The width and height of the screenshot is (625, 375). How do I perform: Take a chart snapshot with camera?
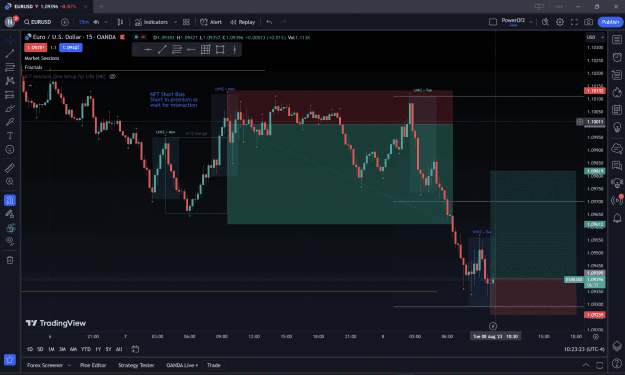pos(588,22)
